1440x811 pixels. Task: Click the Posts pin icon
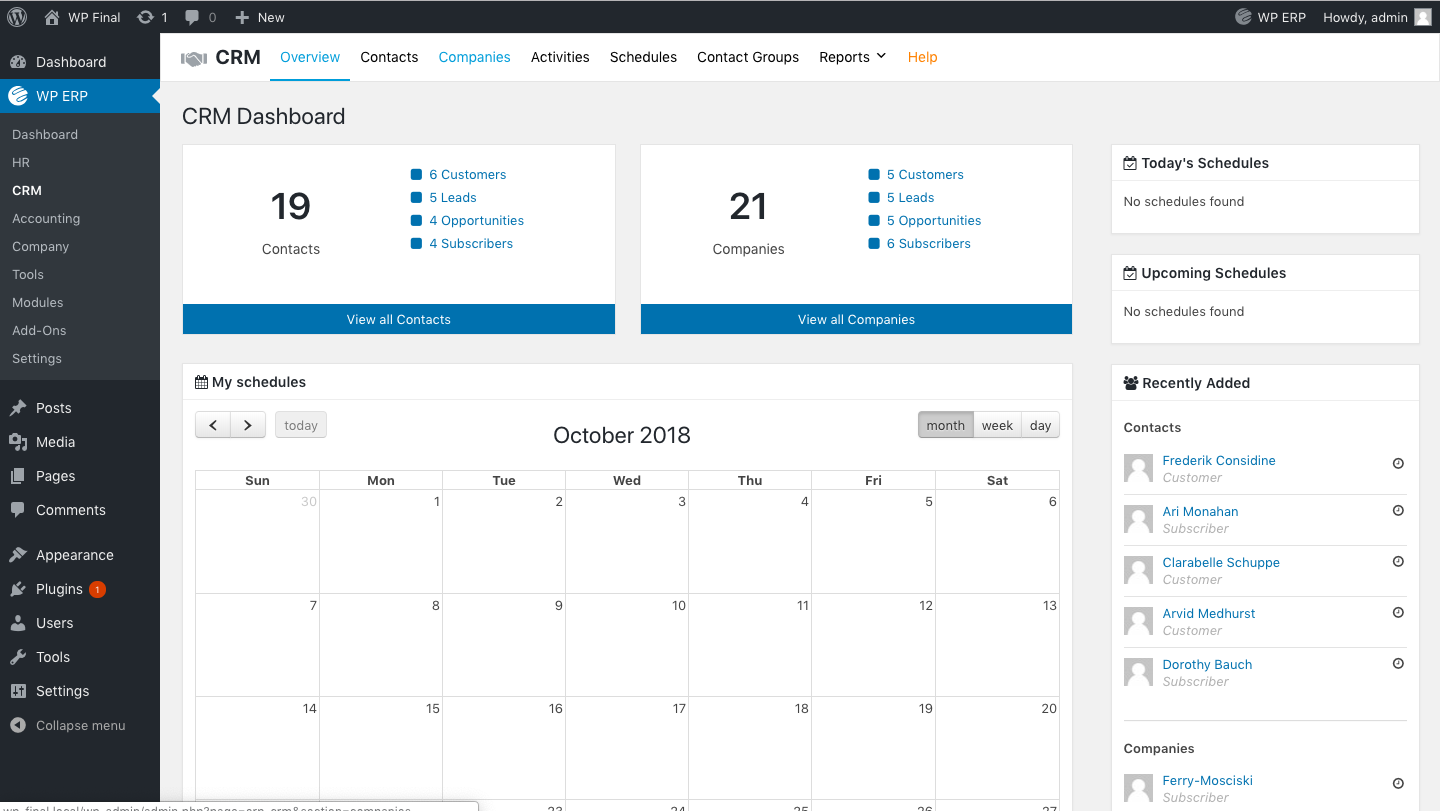click(18, 408)
